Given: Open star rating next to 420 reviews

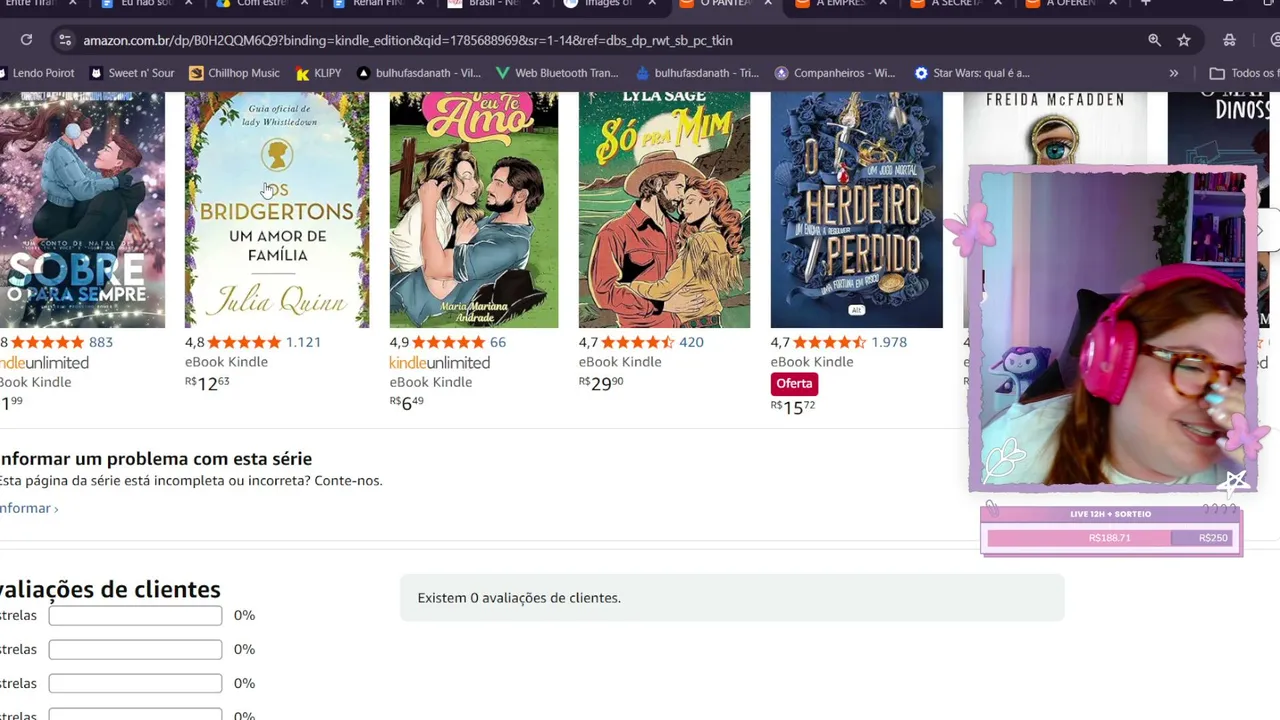Looking at the screenshot, I should (x=638, y=342).
